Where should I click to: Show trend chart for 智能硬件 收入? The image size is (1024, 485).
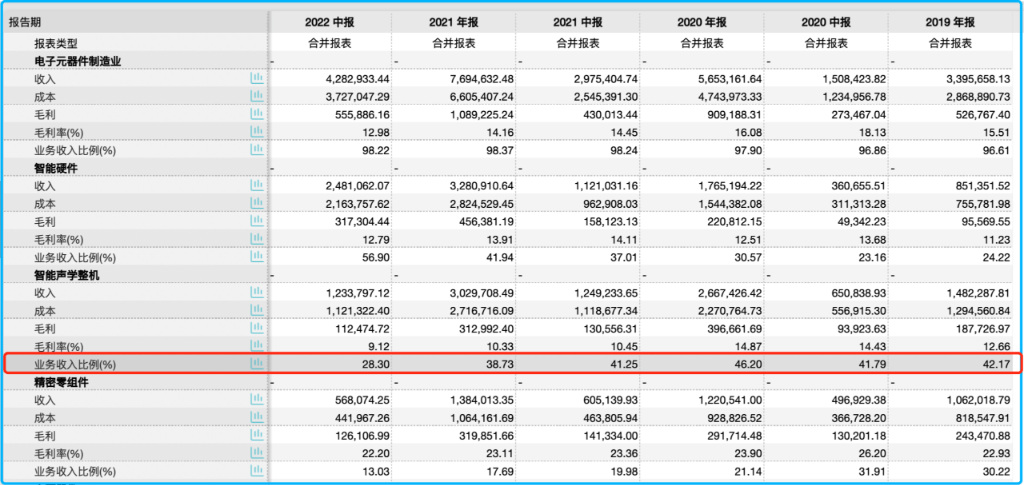pyautogui.click(x=256, y=185)
